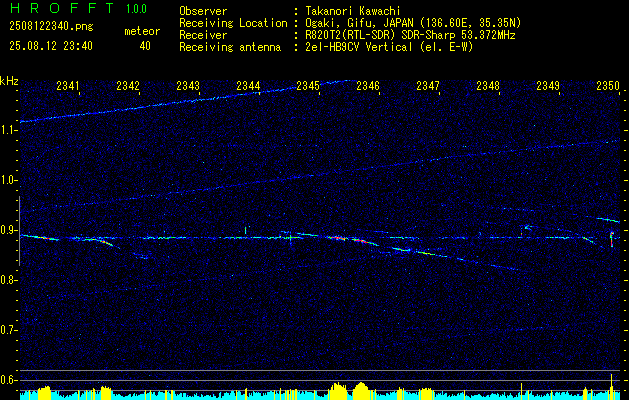Click the HROFFT program title text
The width and height of the screenshot is (629, 400).
[x=62, y=8]
